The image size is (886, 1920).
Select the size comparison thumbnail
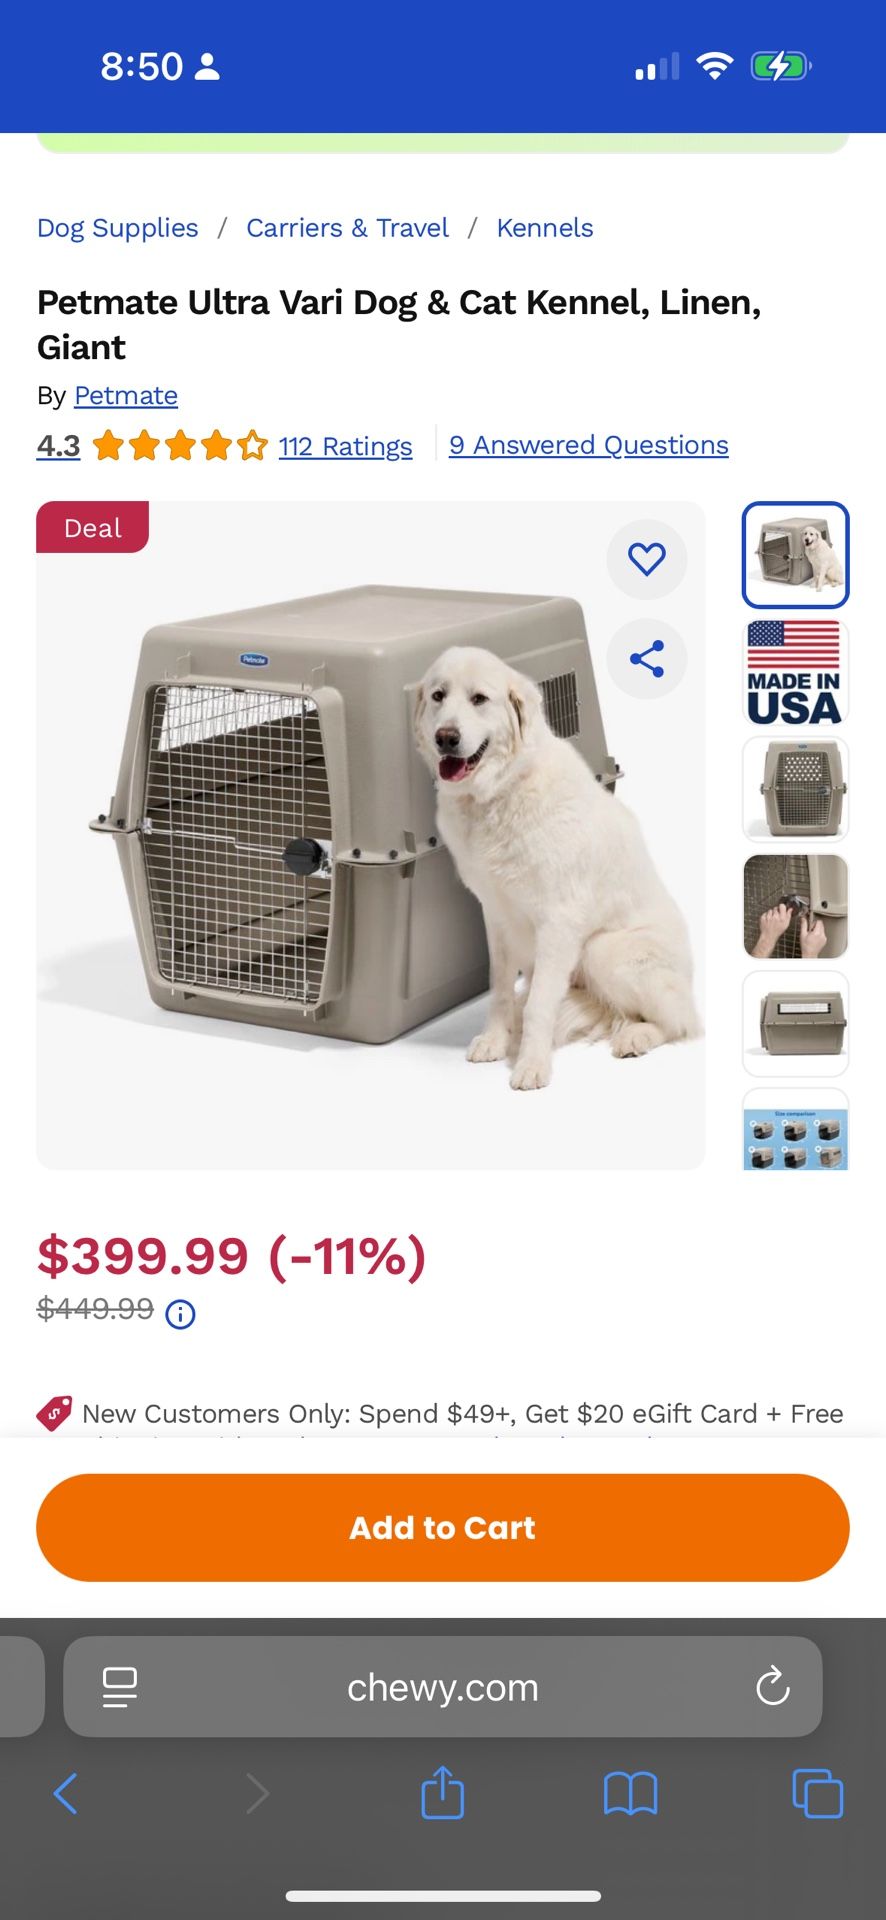[795, 1130]
